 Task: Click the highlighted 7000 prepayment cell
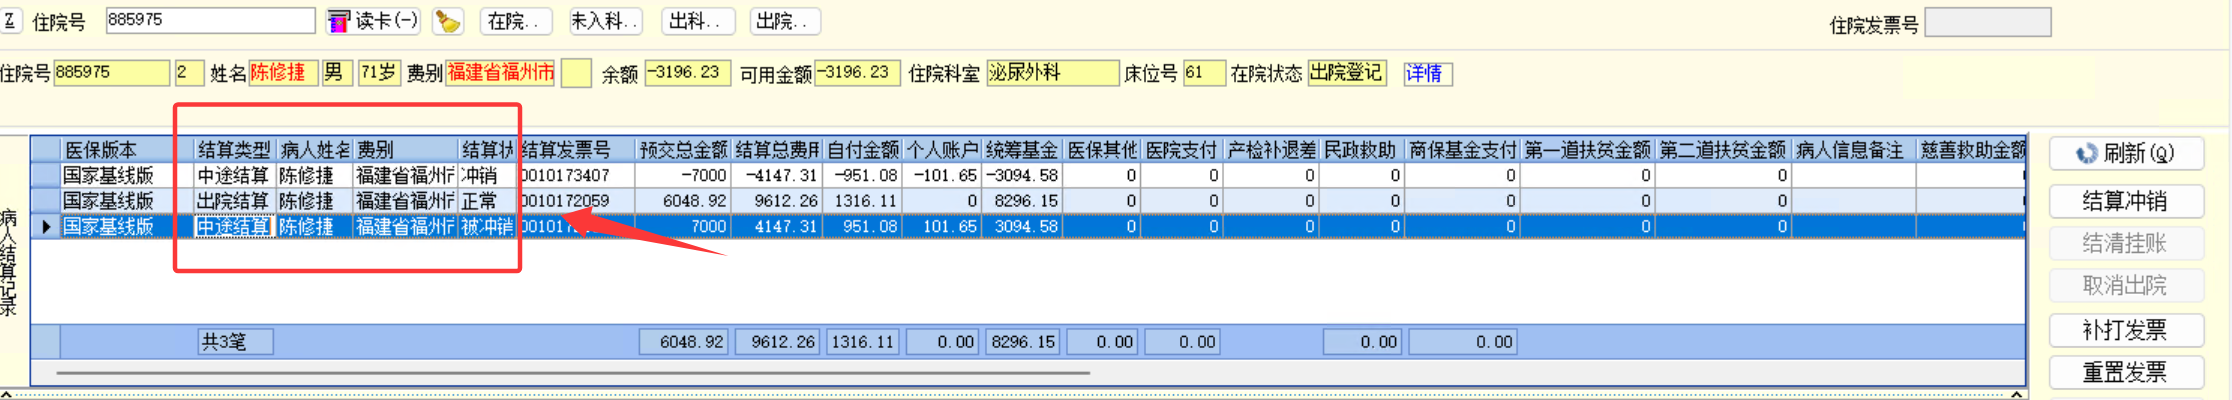[684, 227]
